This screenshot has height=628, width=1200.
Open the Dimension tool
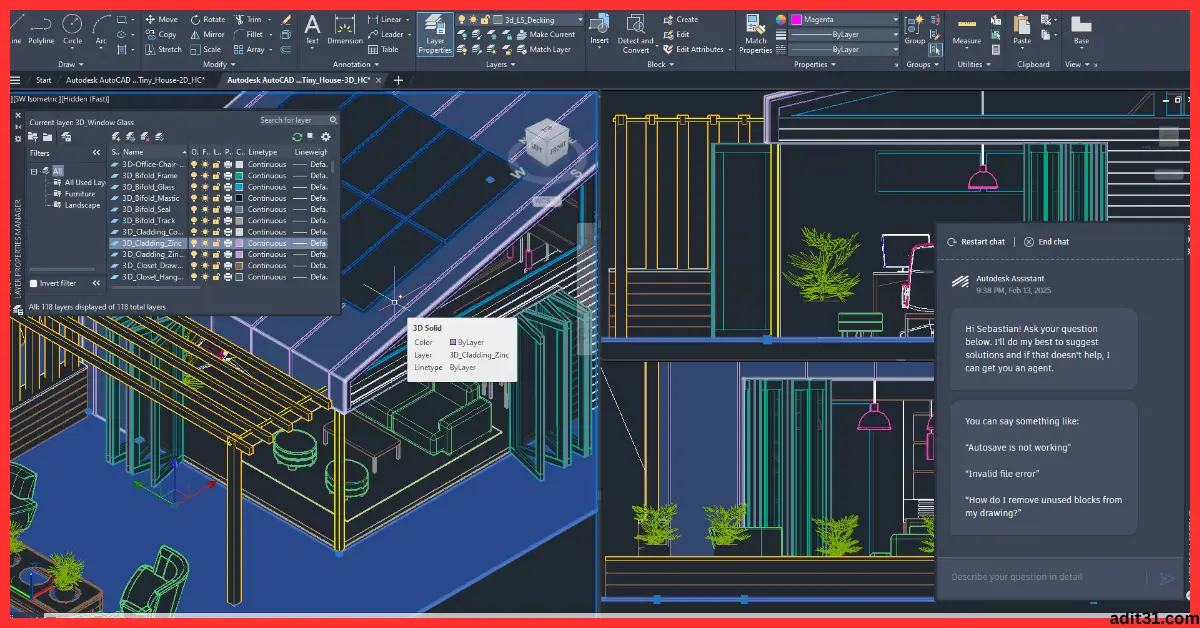(x=345, y=28)
